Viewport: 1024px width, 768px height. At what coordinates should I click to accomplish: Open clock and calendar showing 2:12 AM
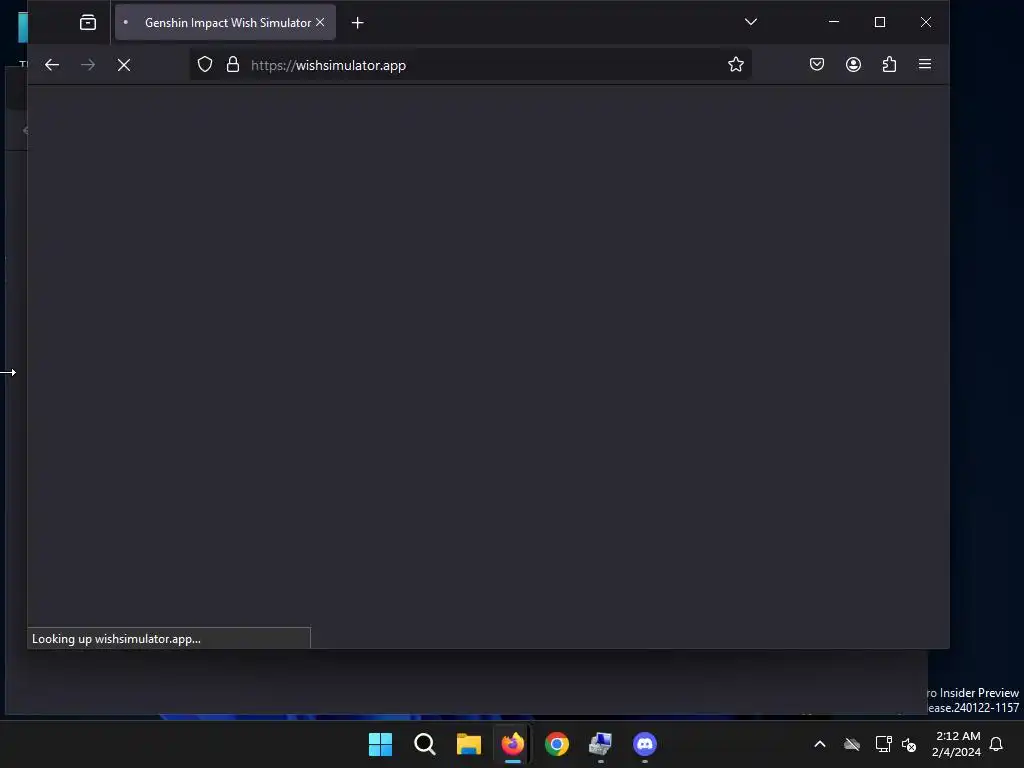point(957,744)
